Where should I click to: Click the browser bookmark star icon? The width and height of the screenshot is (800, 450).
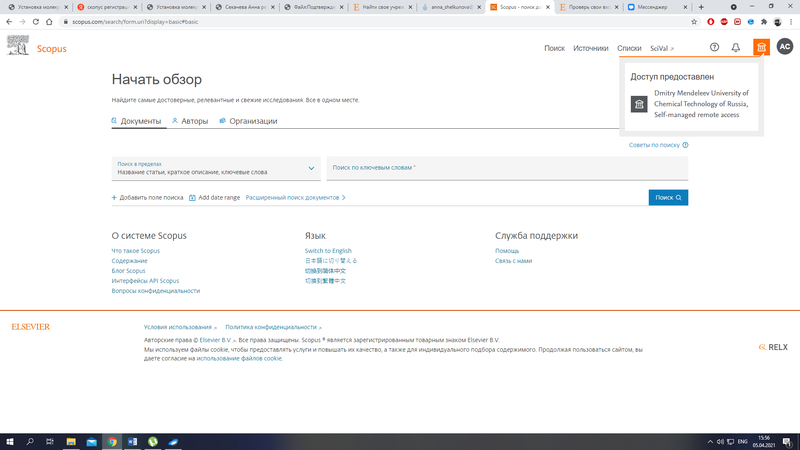click(694, 20)
